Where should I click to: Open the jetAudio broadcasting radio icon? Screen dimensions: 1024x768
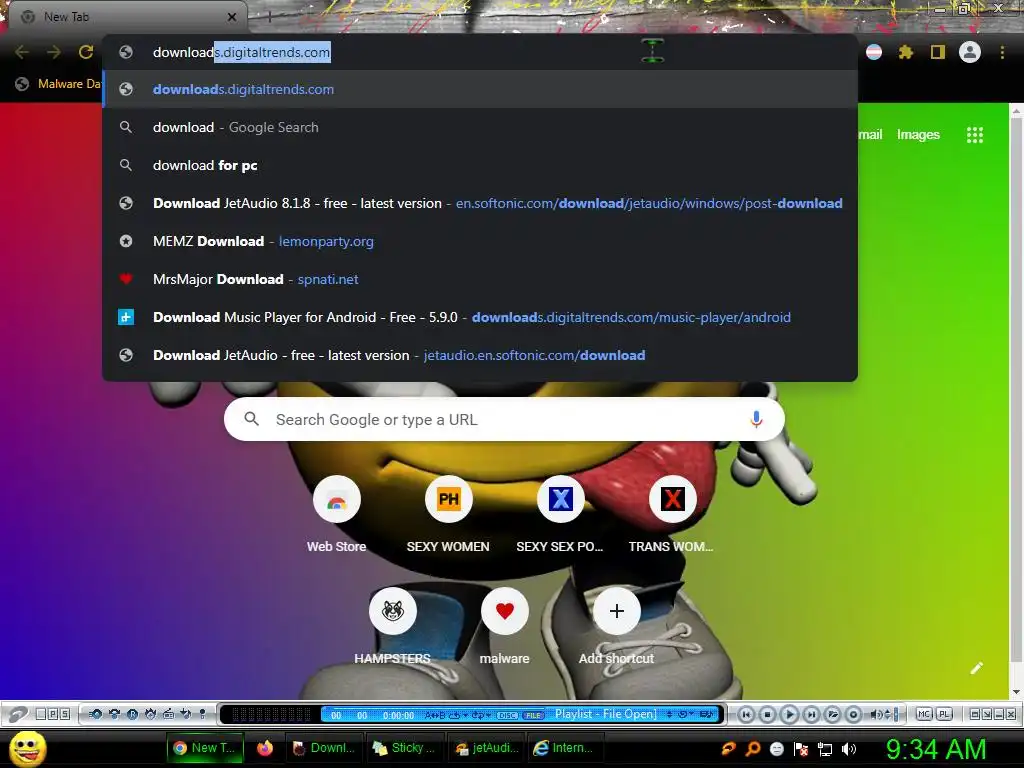tap(168, 714)
